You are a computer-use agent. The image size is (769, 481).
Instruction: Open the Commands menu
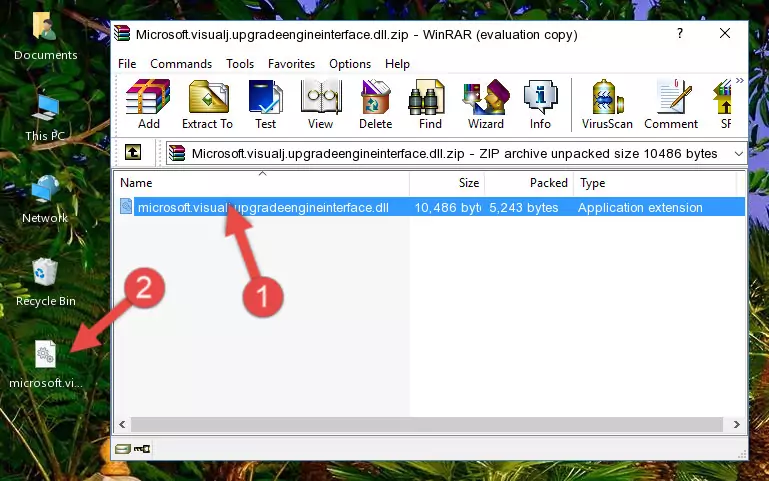click(x=181, y=64)
